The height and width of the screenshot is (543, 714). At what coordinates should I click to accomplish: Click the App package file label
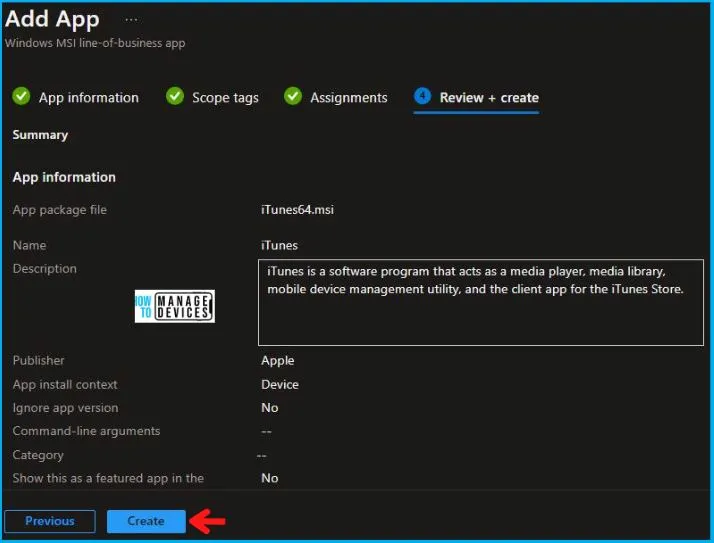60,210
